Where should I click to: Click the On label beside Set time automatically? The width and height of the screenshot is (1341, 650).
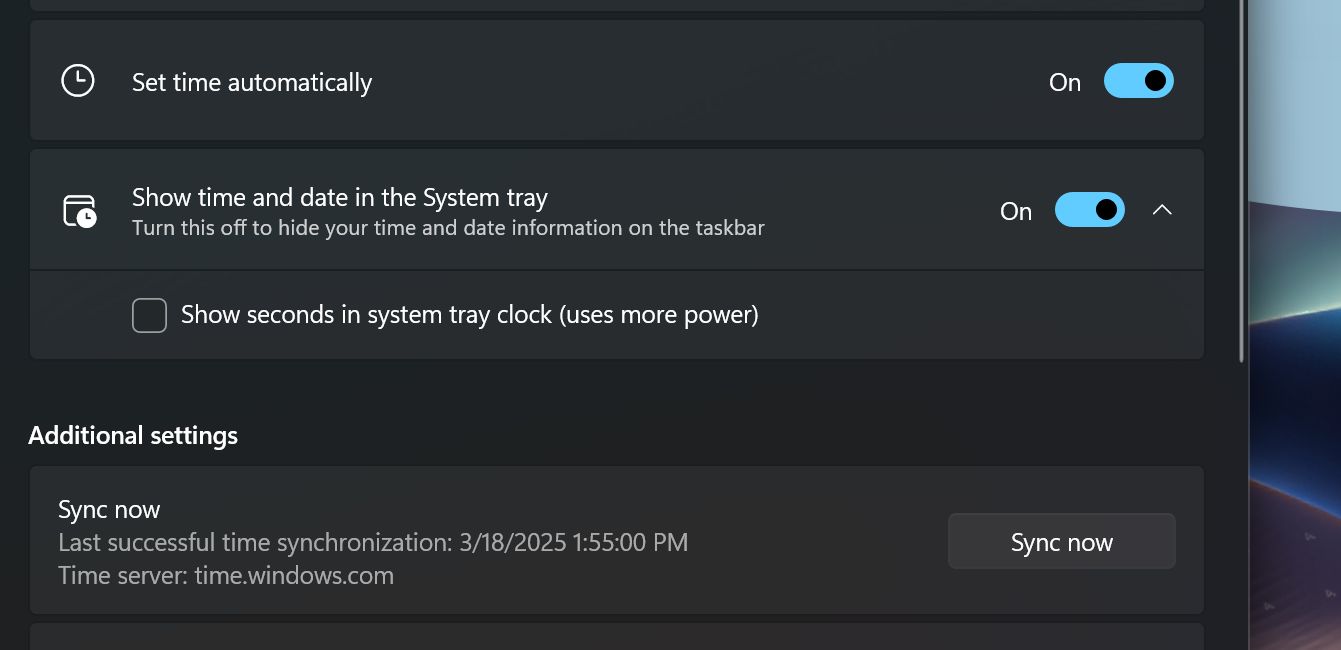[x=1064, y=82]
